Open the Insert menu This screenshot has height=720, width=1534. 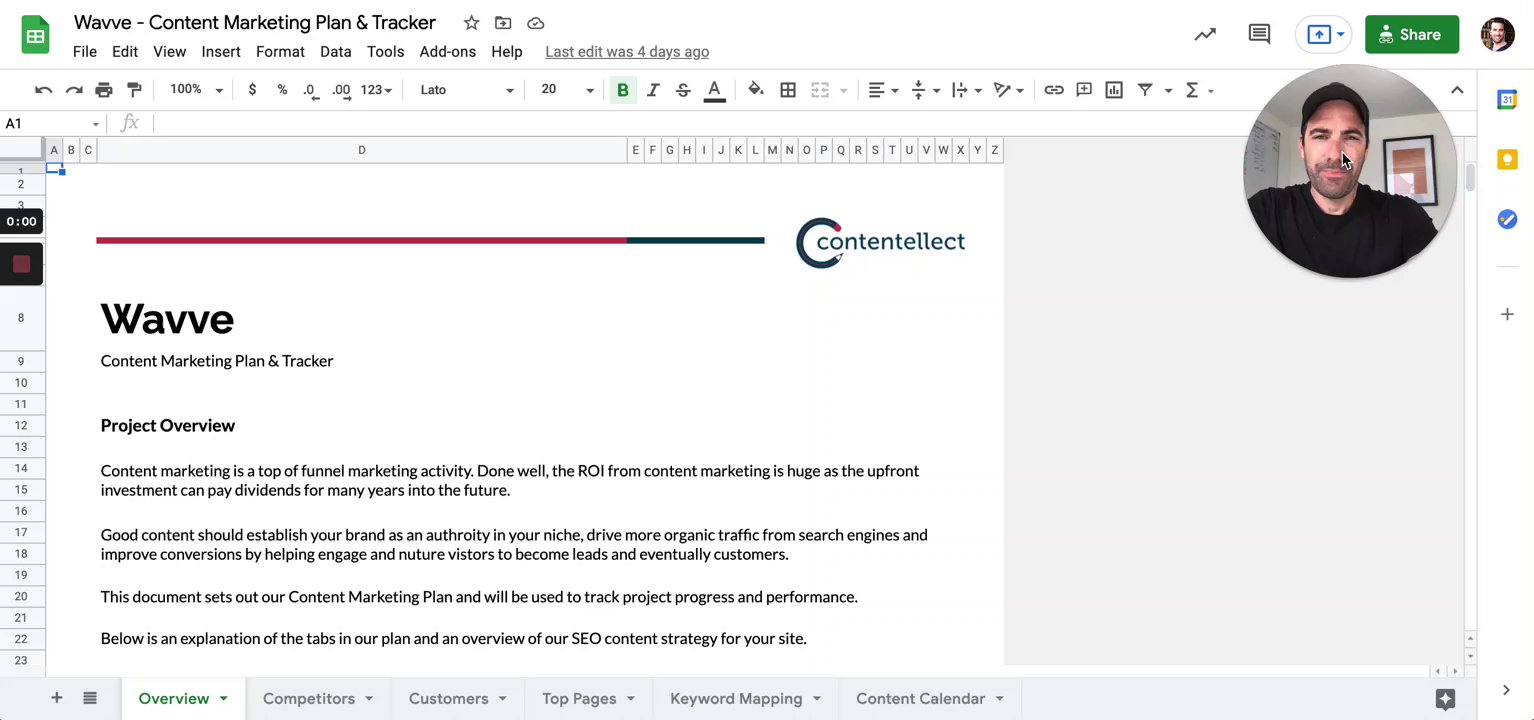click(221, 52)
